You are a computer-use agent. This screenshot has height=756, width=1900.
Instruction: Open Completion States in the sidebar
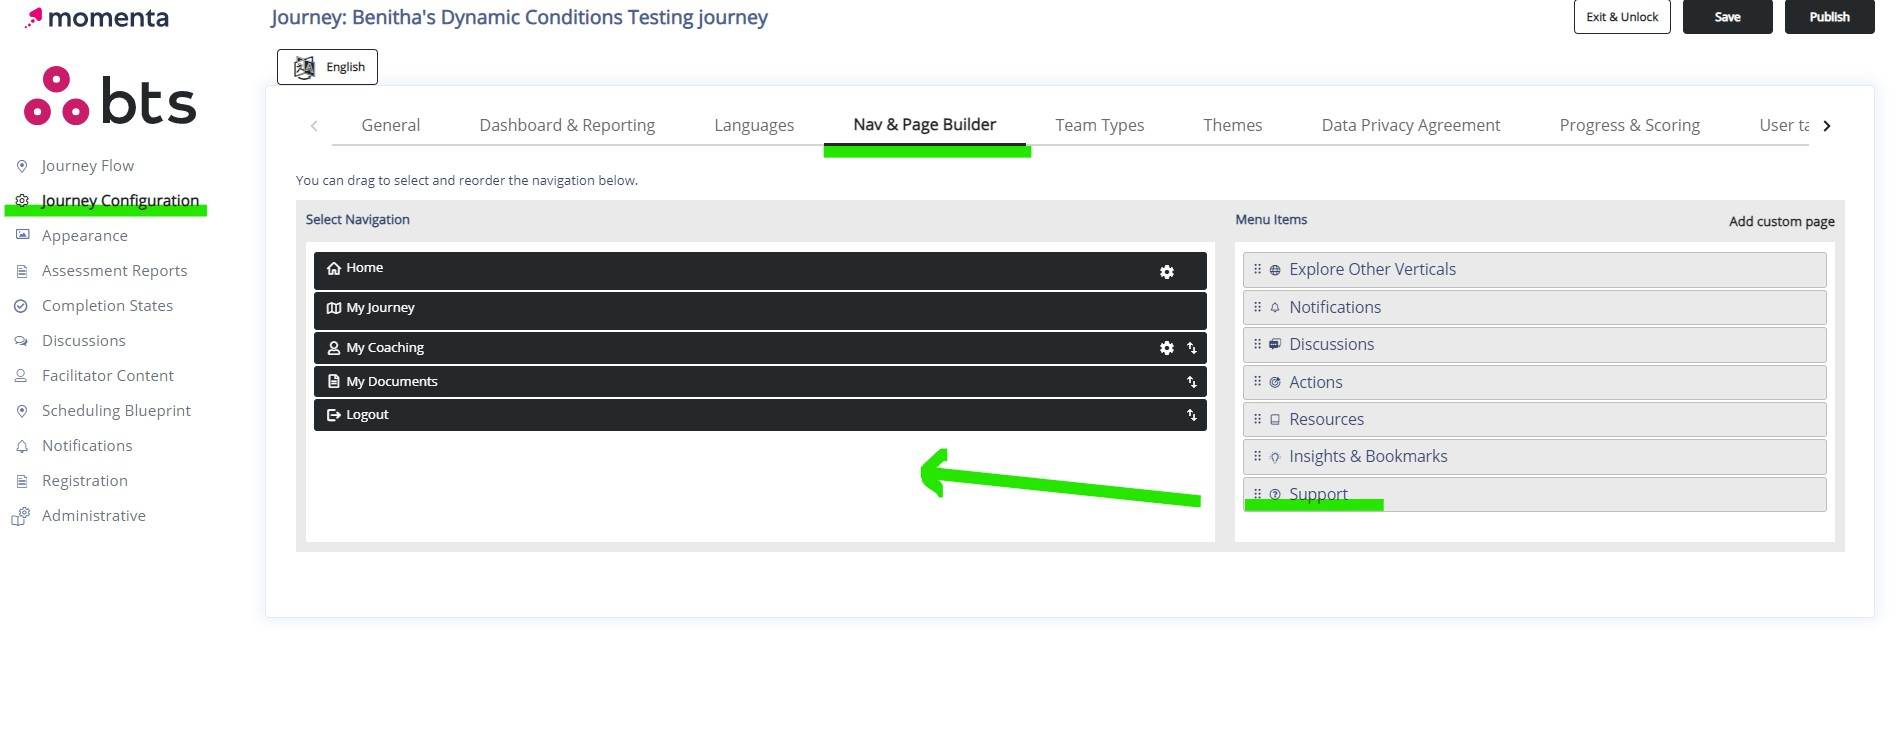coord(108,306)
